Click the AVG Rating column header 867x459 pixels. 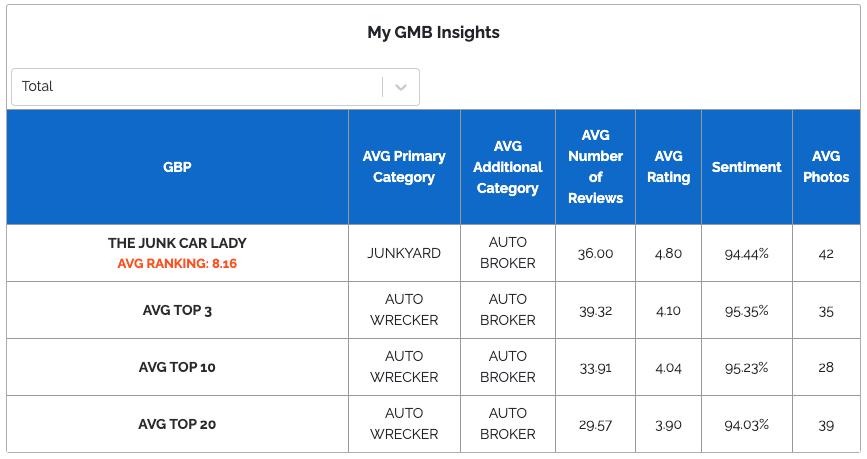click(x=668, y=167)
